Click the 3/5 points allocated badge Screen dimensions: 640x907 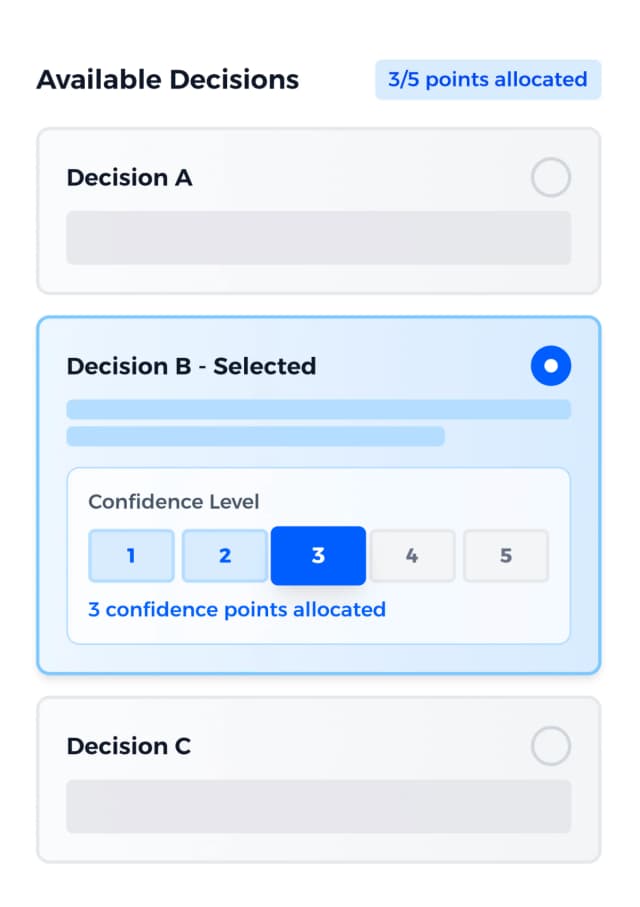coord(487,79)
